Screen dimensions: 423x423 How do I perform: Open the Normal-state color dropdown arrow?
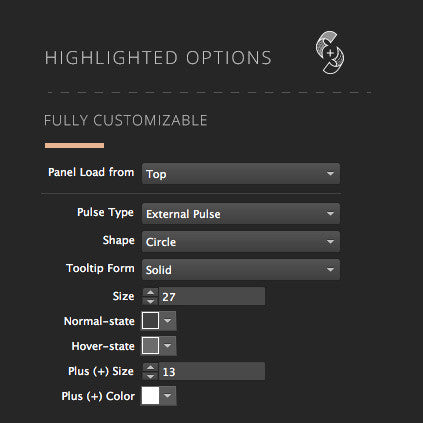click(x=168, y=321)
